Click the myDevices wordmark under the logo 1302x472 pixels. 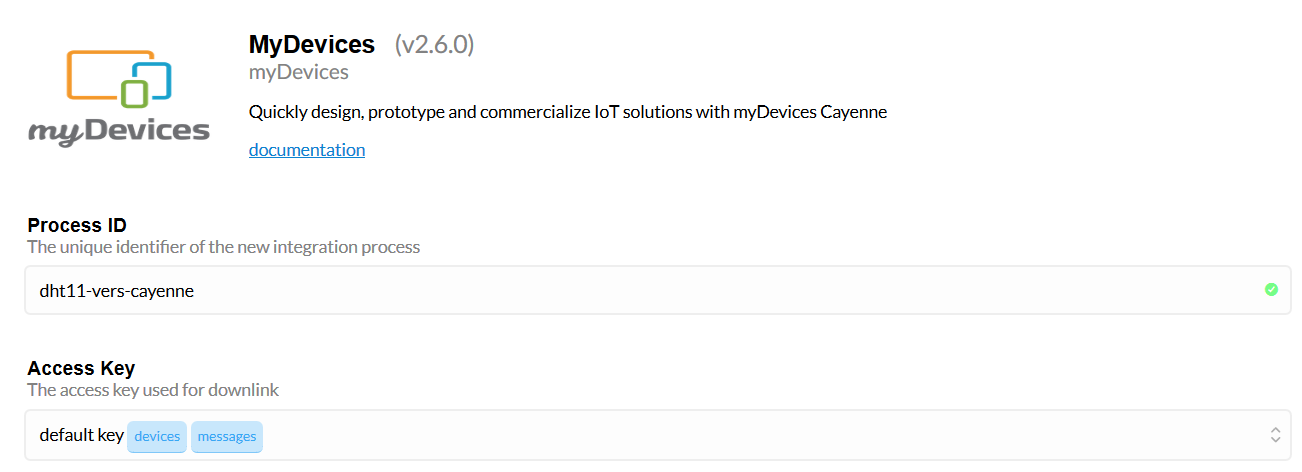(119, 131)
